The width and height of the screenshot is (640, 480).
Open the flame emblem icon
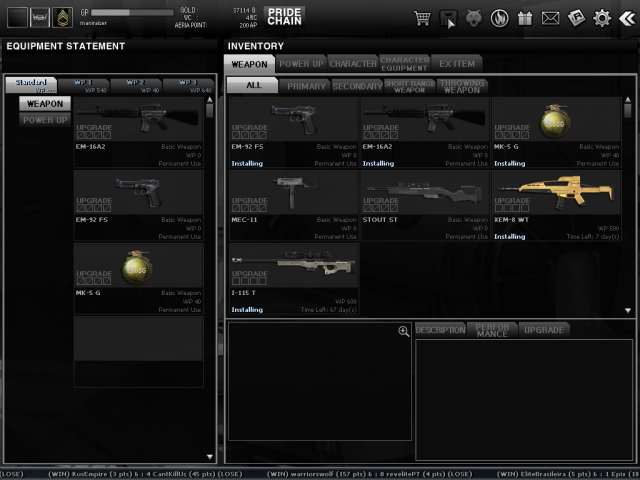500,18
